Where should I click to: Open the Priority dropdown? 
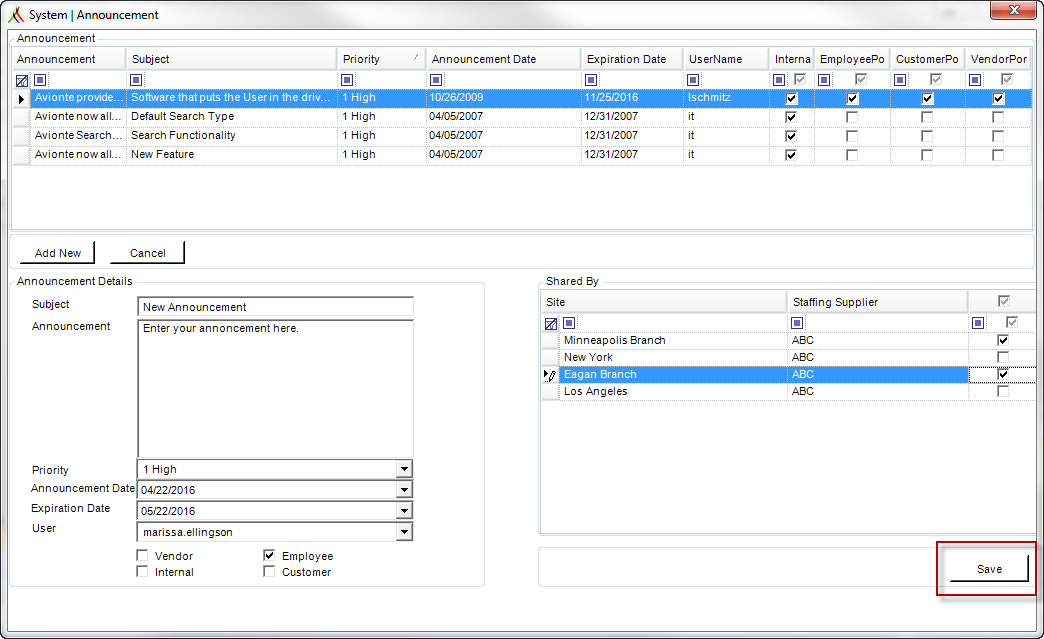pos(404,469)
